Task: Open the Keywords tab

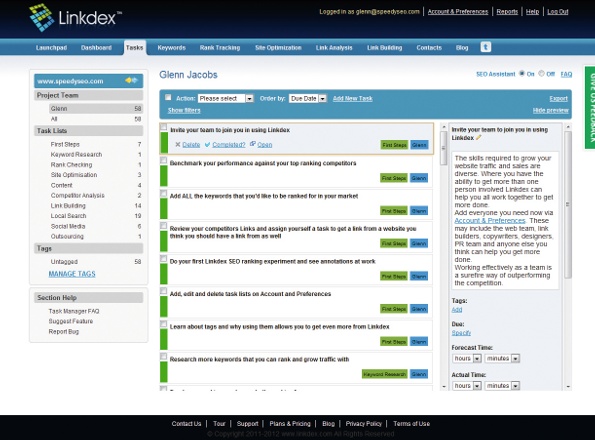Action: (x=172, y=48)
